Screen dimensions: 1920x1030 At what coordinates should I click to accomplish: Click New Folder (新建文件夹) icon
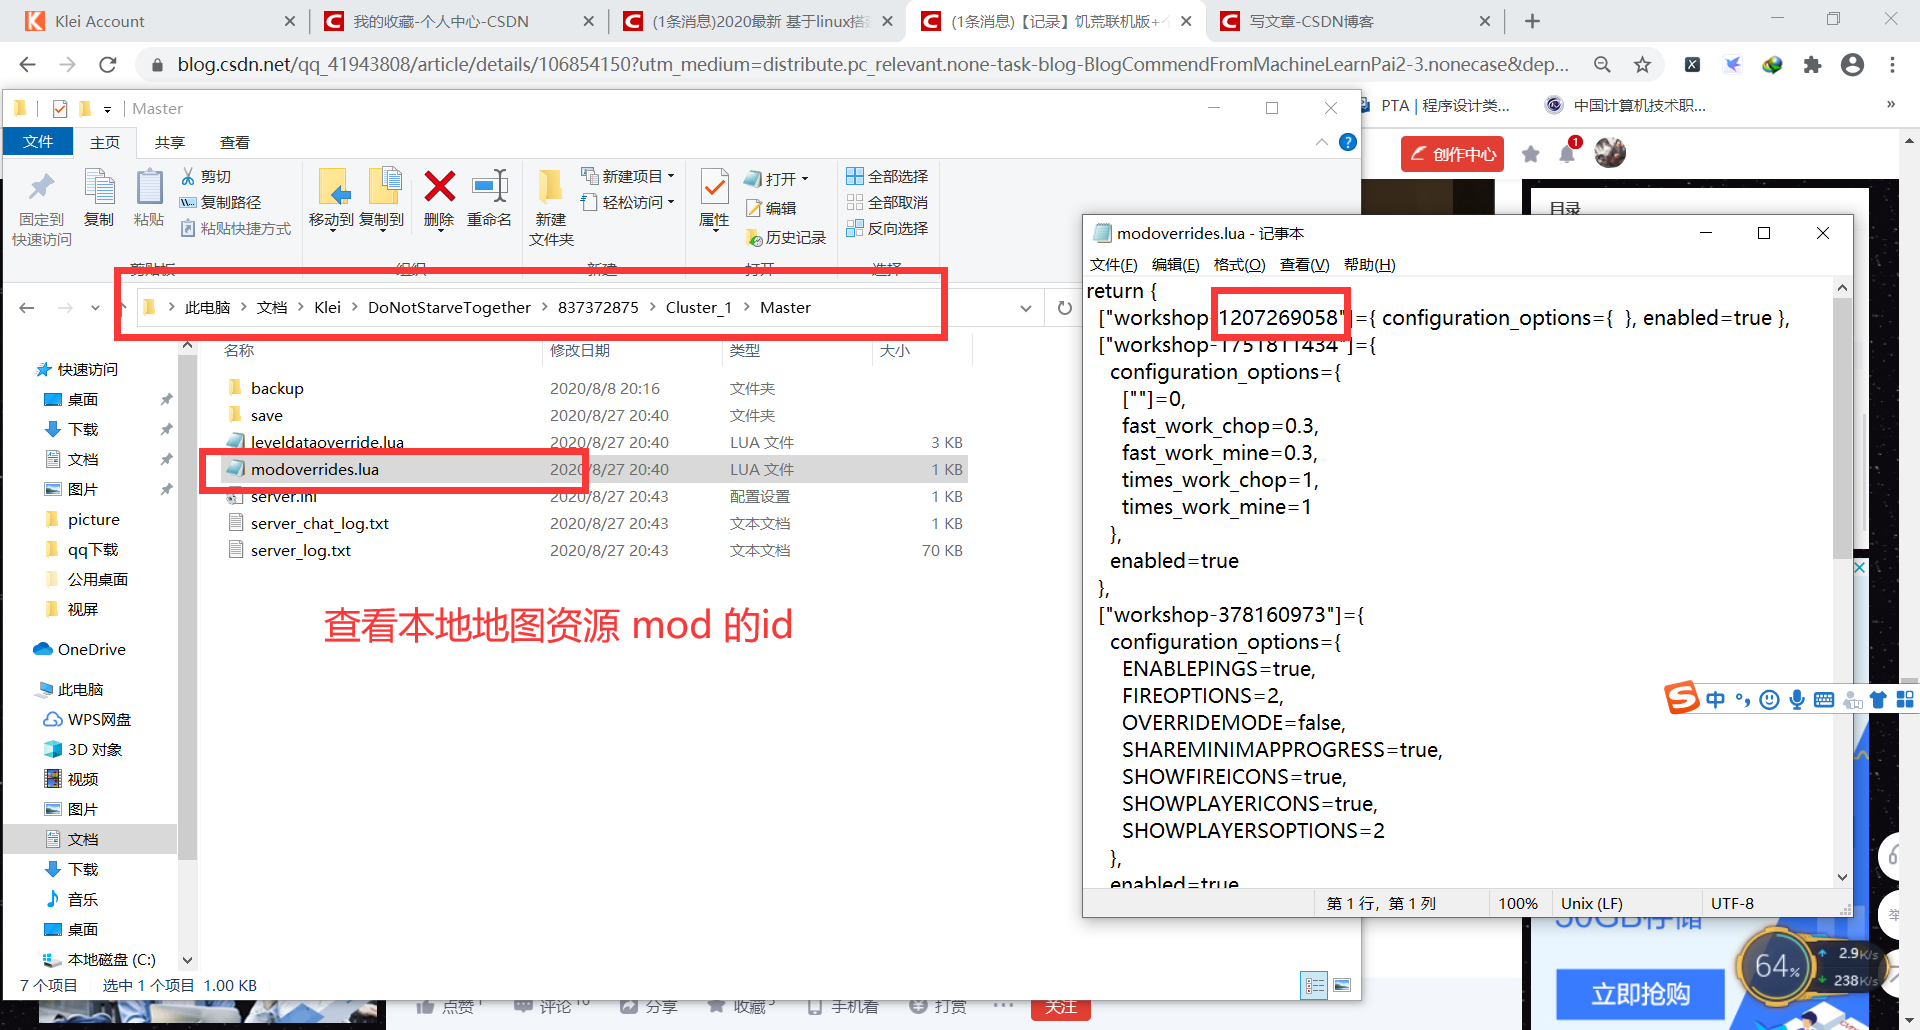point(550,187)
